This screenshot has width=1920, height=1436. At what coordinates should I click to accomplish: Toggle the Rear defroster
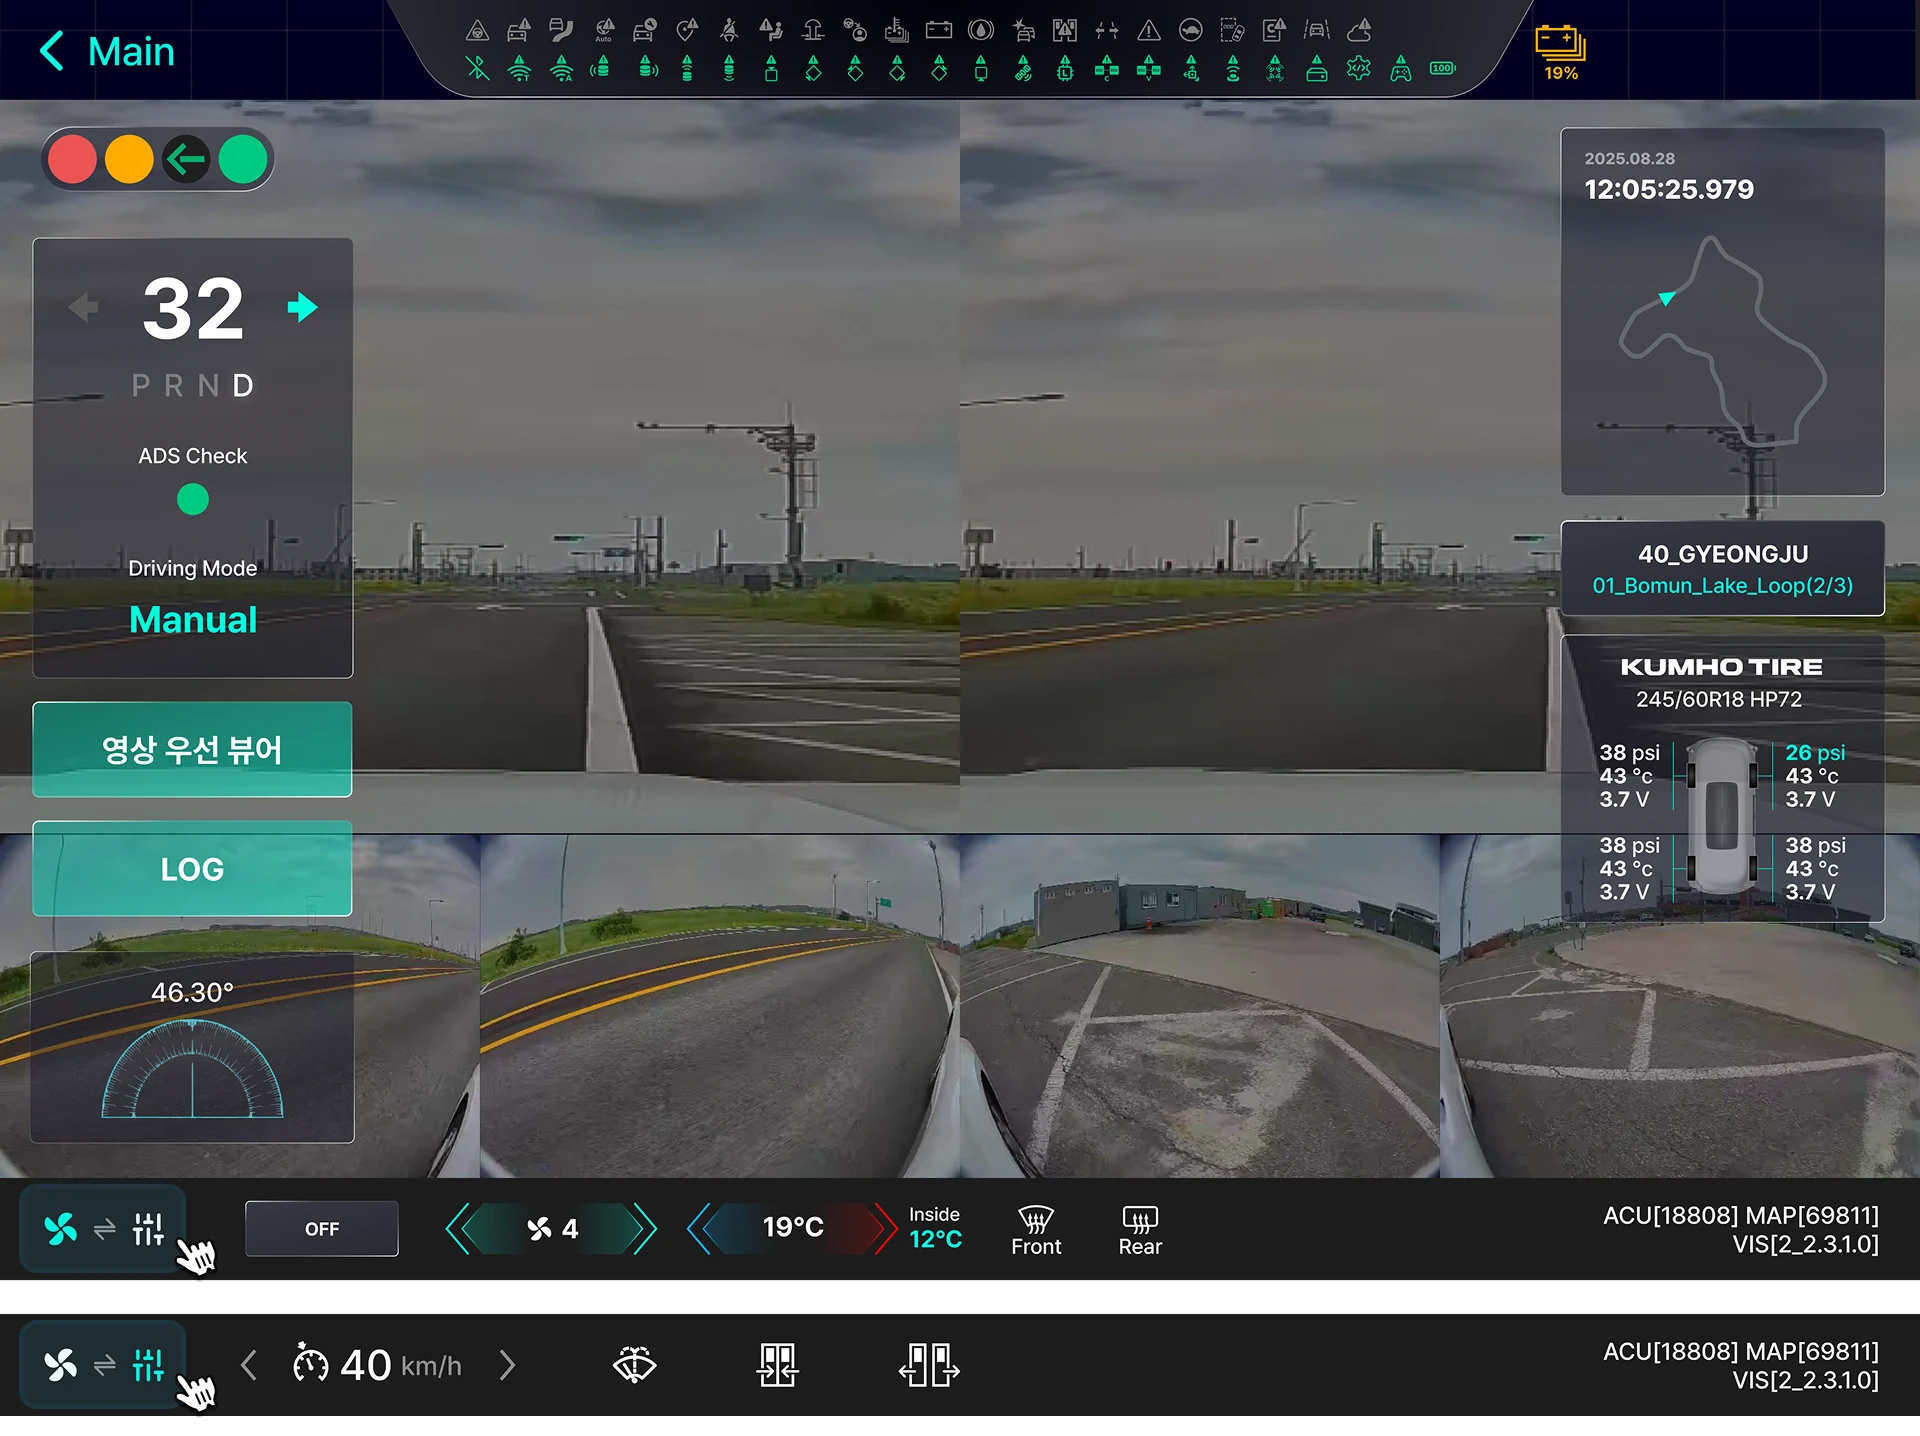pyautogui.click(x=1140, y=1230)
